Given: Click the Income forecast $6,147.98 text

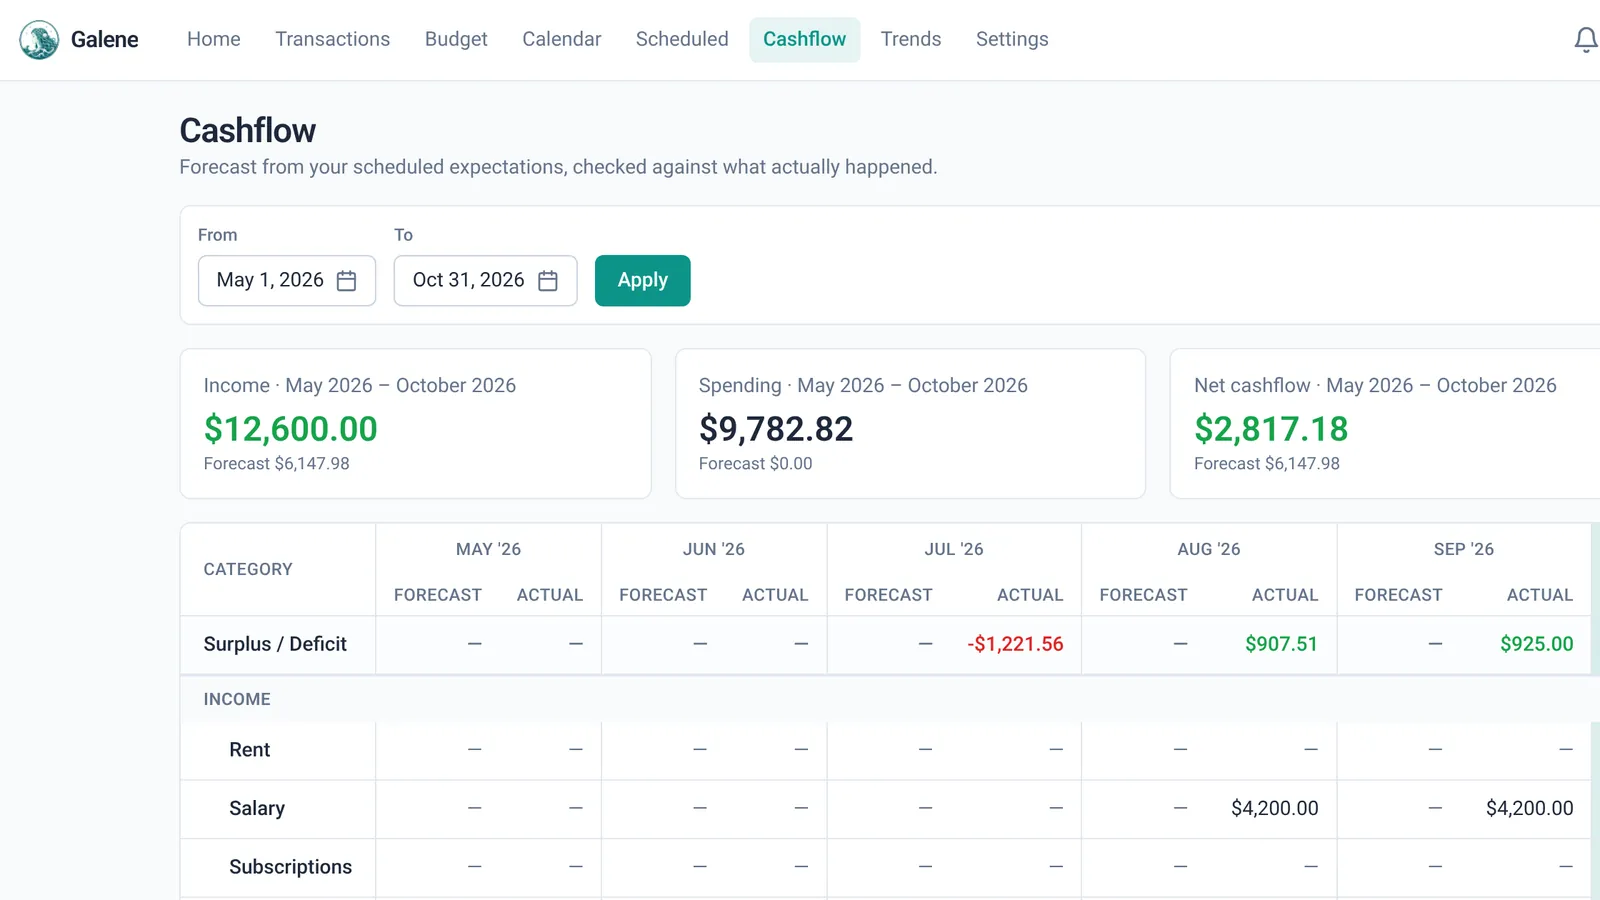Looking at the screenshot, I should (x=277, y=464).
